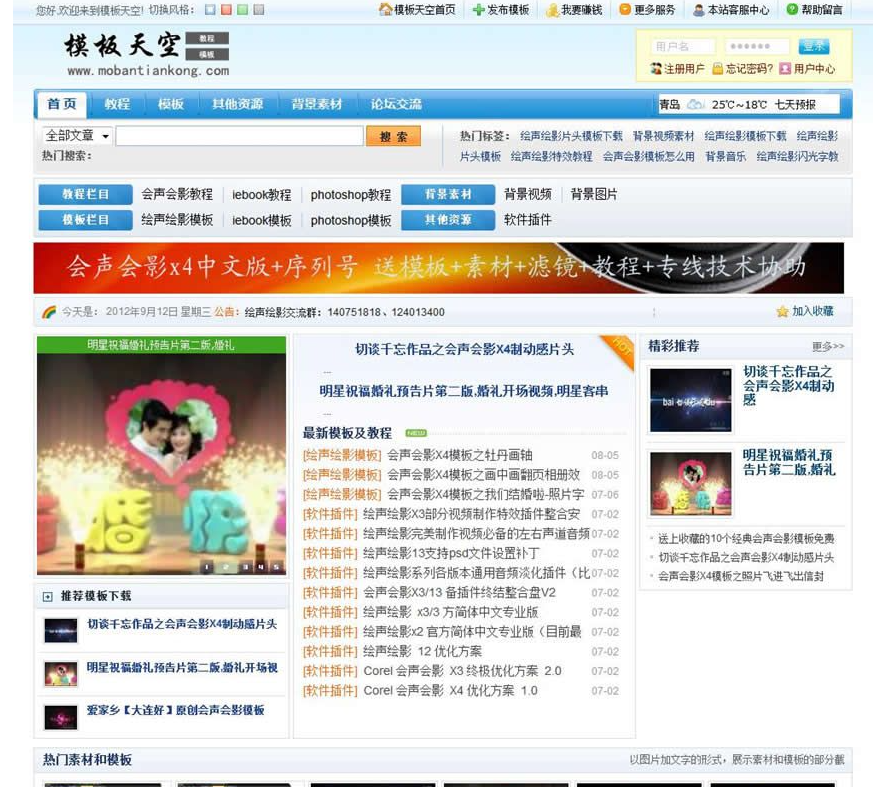Open hot tag 绘声绘影特效教程
880x787 pixels.
552,157
